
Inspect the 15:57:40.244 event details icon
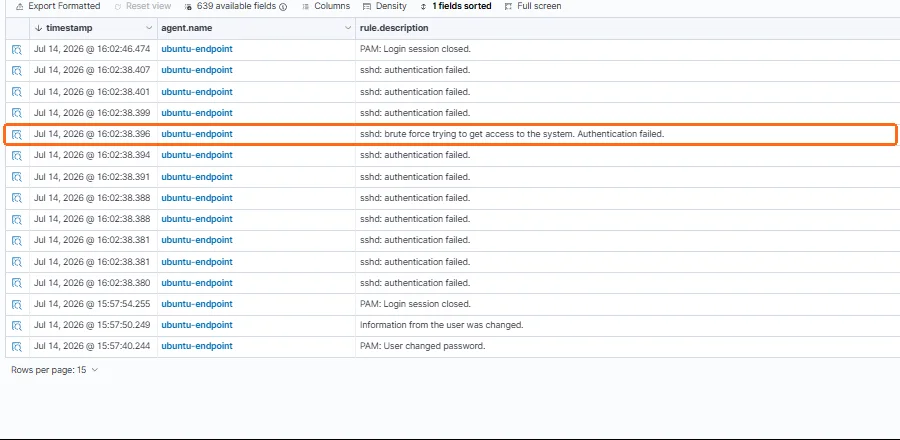[x=17, y=347]
